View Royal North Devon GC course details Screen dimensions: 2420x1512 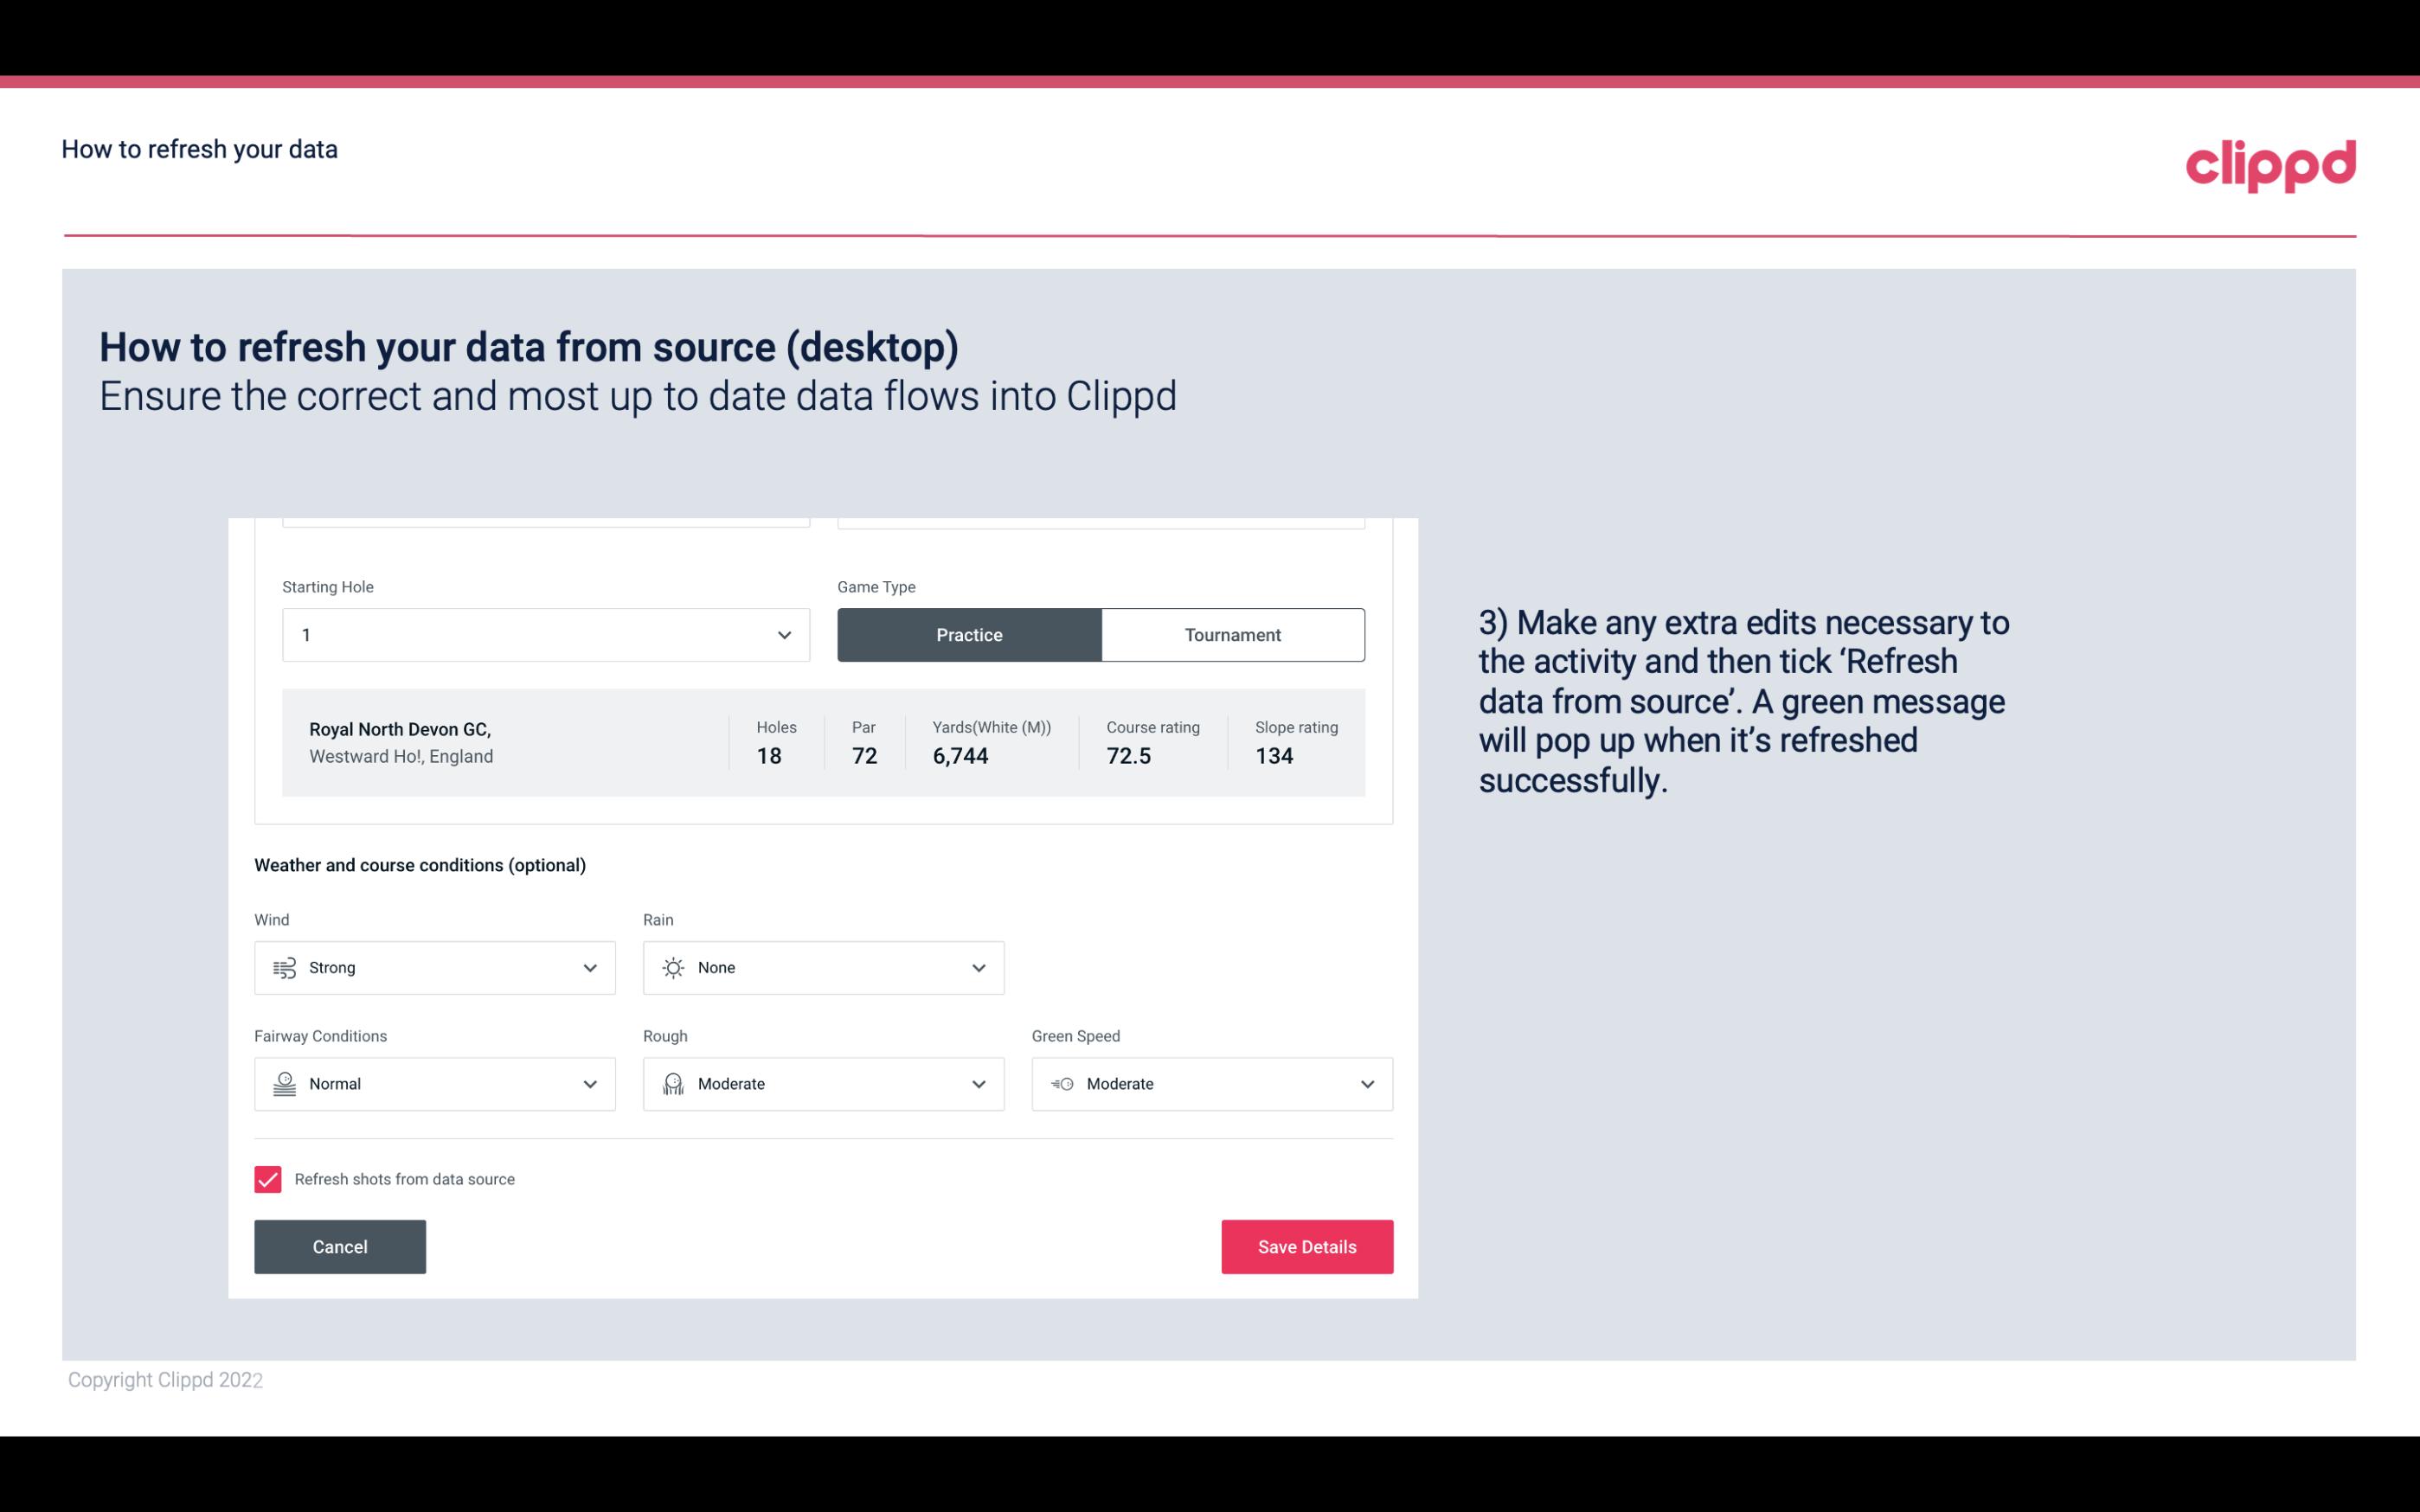point(824,742)
